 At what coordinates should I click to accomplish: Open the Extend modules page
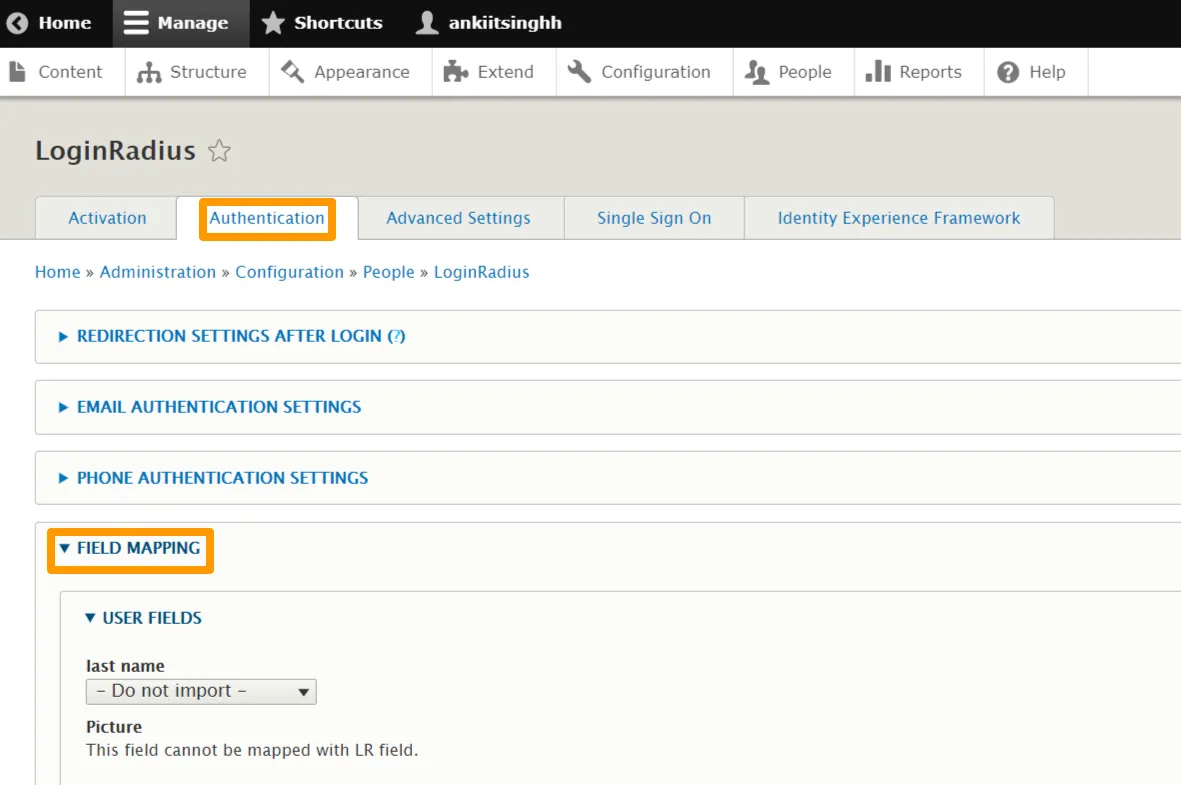(490, 72)
